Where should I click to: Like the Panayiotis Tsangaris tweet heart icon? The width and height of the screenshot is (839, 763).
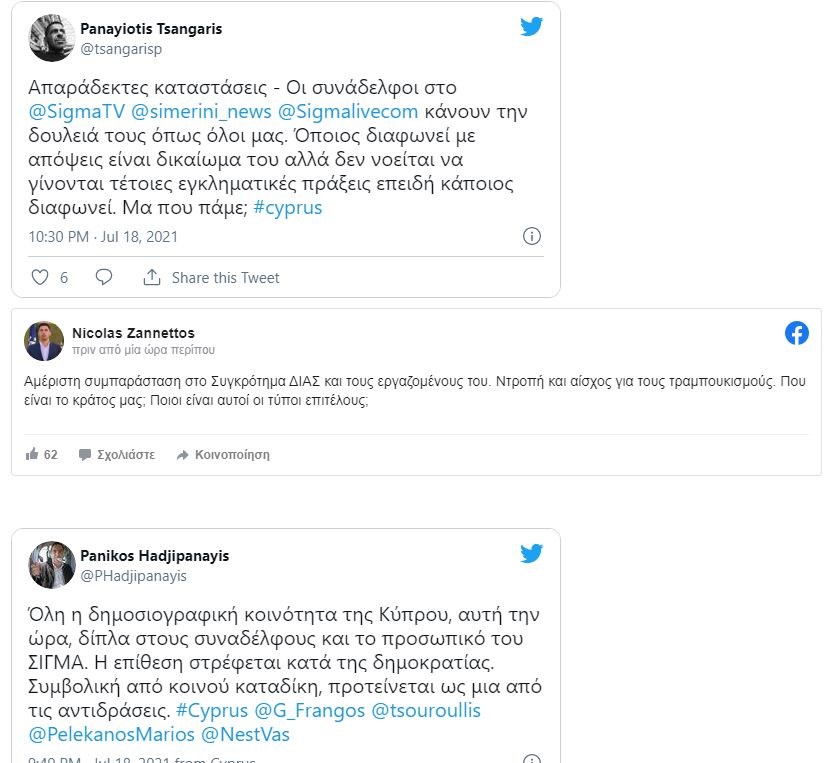point(40,277)
